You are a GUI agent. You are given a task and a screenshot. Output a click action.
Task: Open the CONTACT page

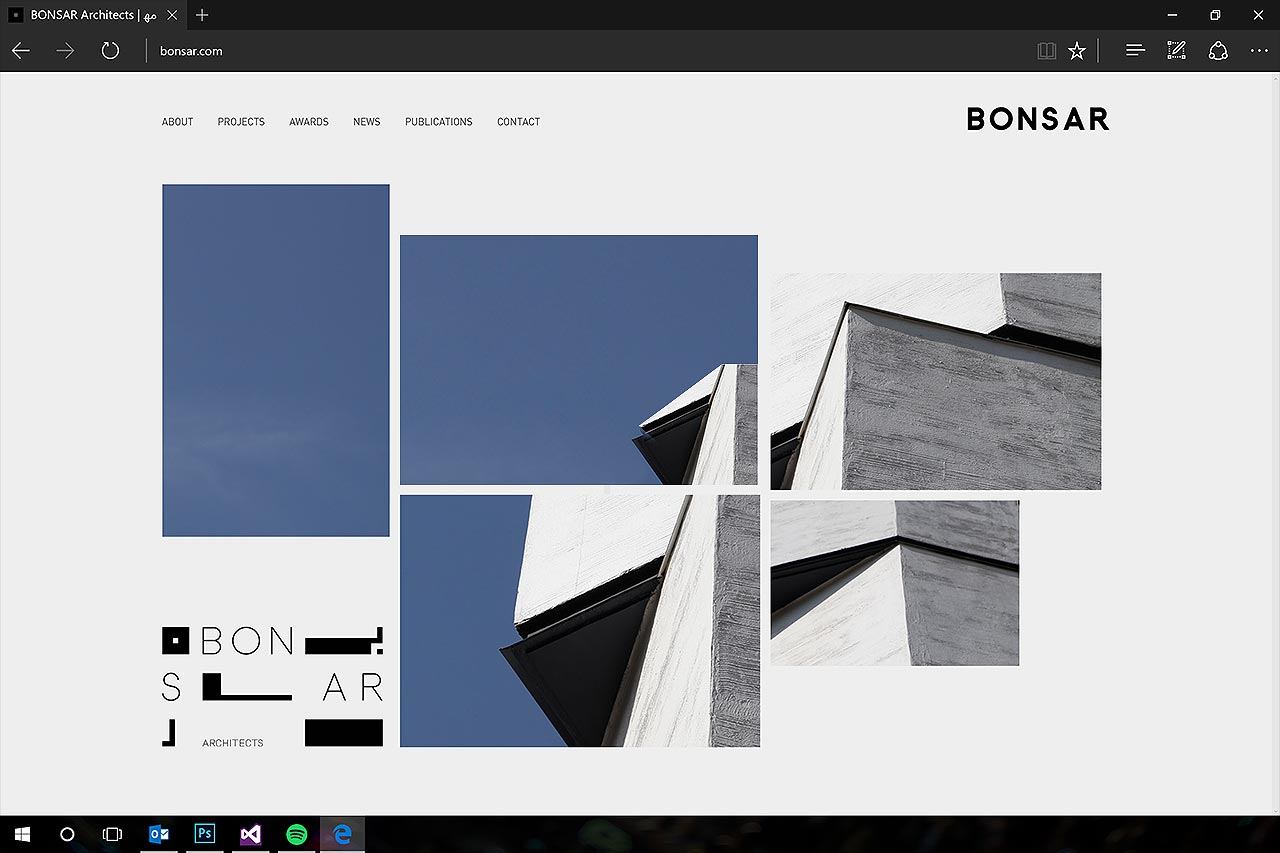click(519, 122)
